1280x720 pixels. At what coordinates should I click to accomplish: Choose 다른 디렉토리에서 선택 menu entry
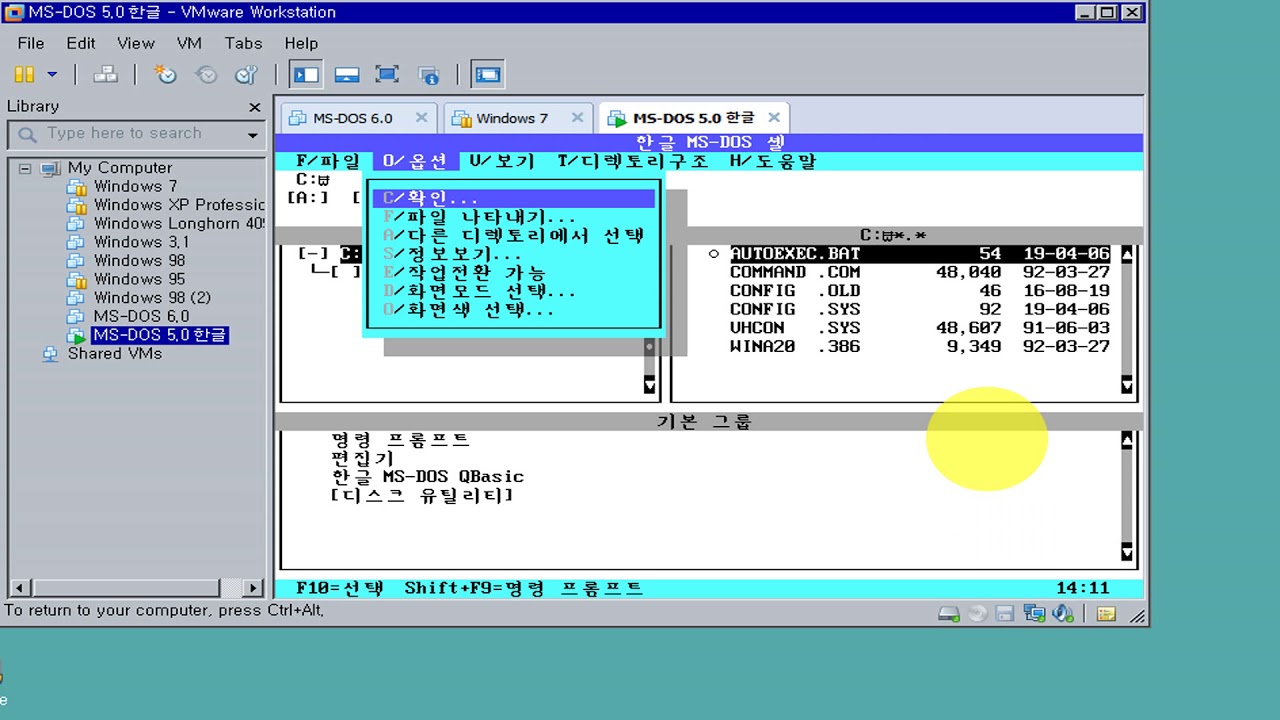tap(513, 235)
